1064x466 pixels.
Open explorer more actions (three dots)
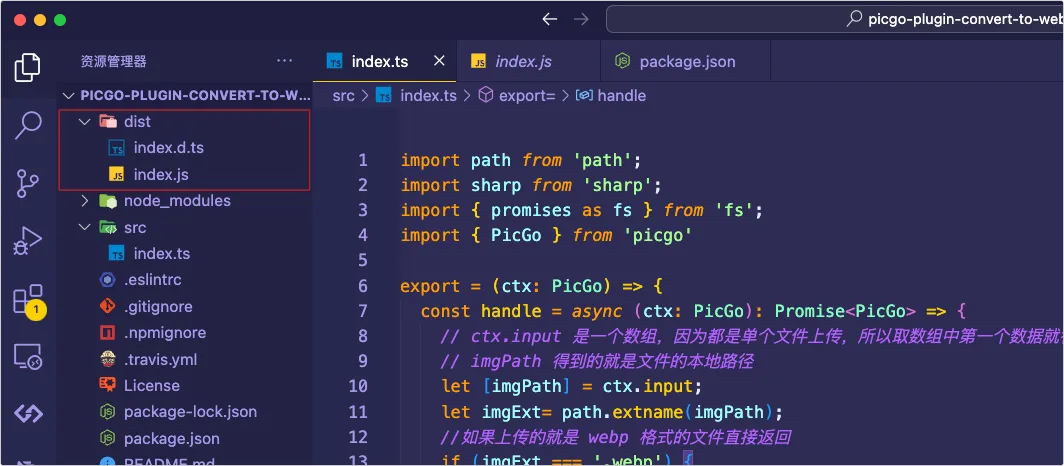tap(284, 61)
